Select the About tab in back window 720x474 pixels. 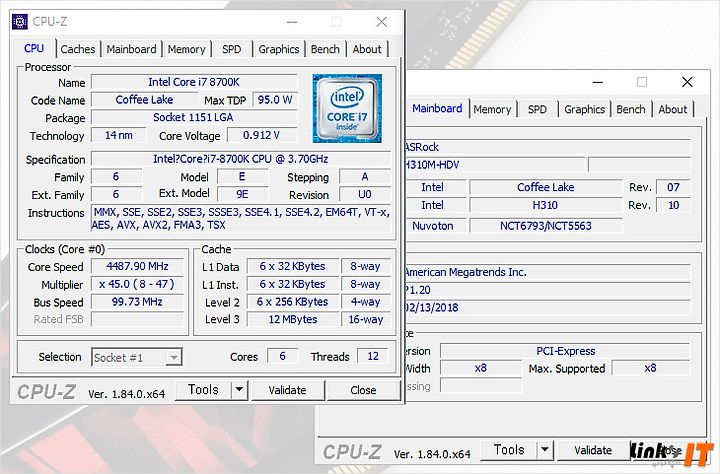(673, 109)
